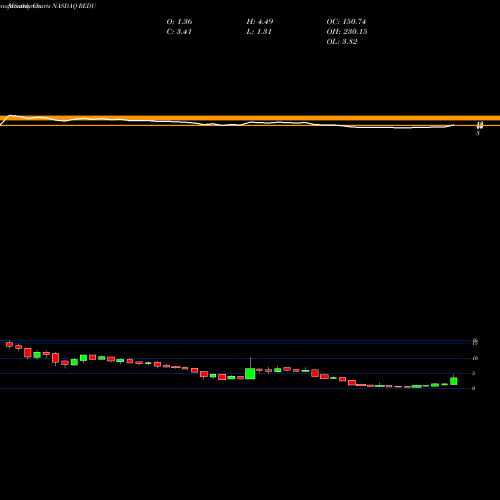The height and width of the screenshot is (500, 500).
Task: Click the tall green candle with long upper wick
Action: (x=250, y=373)
